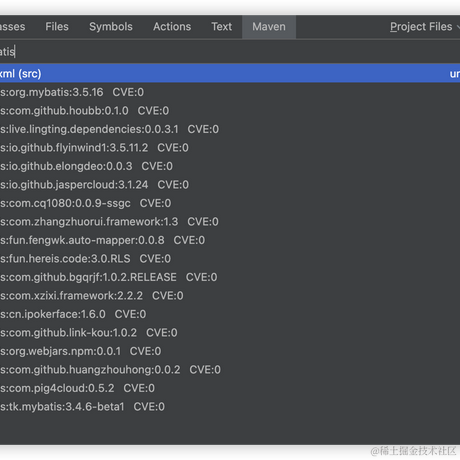Click the search input field
Image resolution: width=460 pixels, height=460 pixels.
point(230,52)
